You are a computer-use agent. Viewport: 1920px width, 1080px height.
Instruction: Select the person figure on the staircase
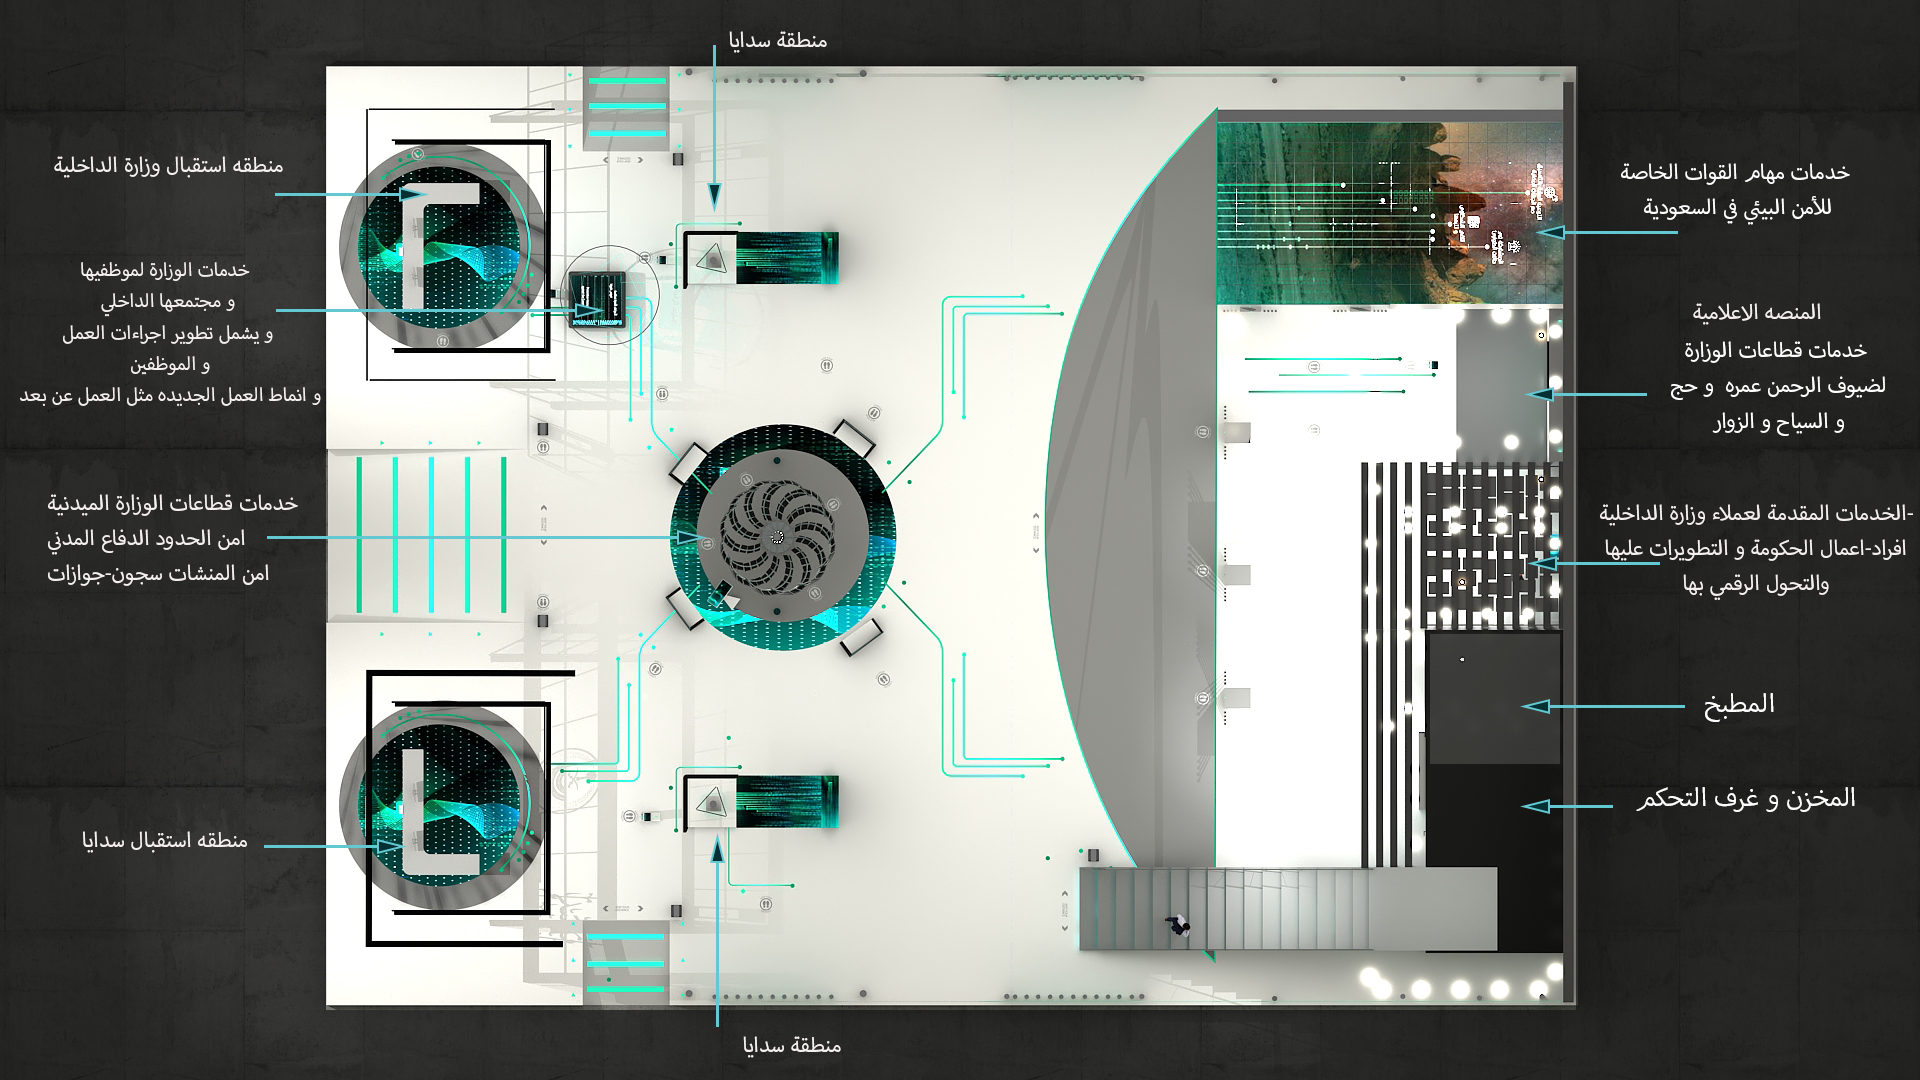coord(1178,925)
